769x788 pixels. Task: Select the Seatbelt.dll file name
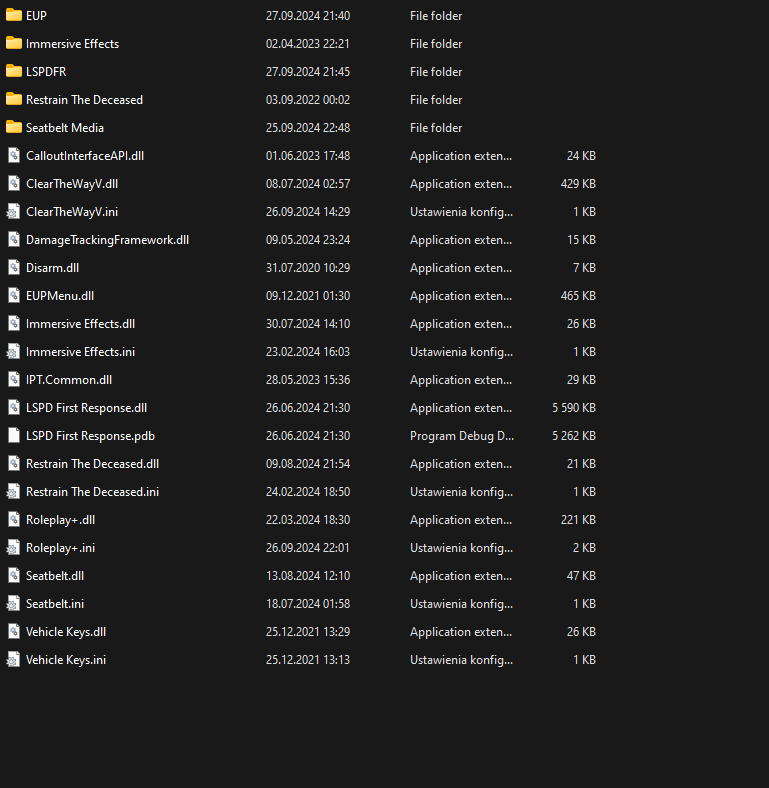click(55, 576)
